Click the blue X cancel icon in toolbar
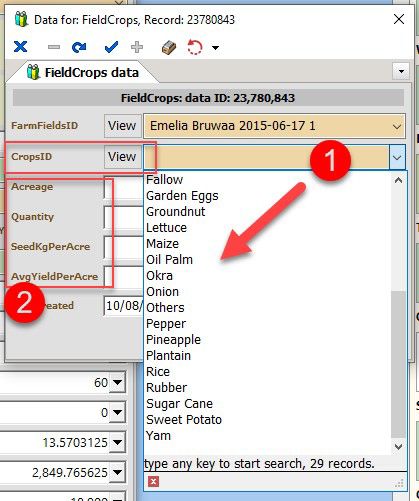This screenshot has width=419, height=501. 20,47
